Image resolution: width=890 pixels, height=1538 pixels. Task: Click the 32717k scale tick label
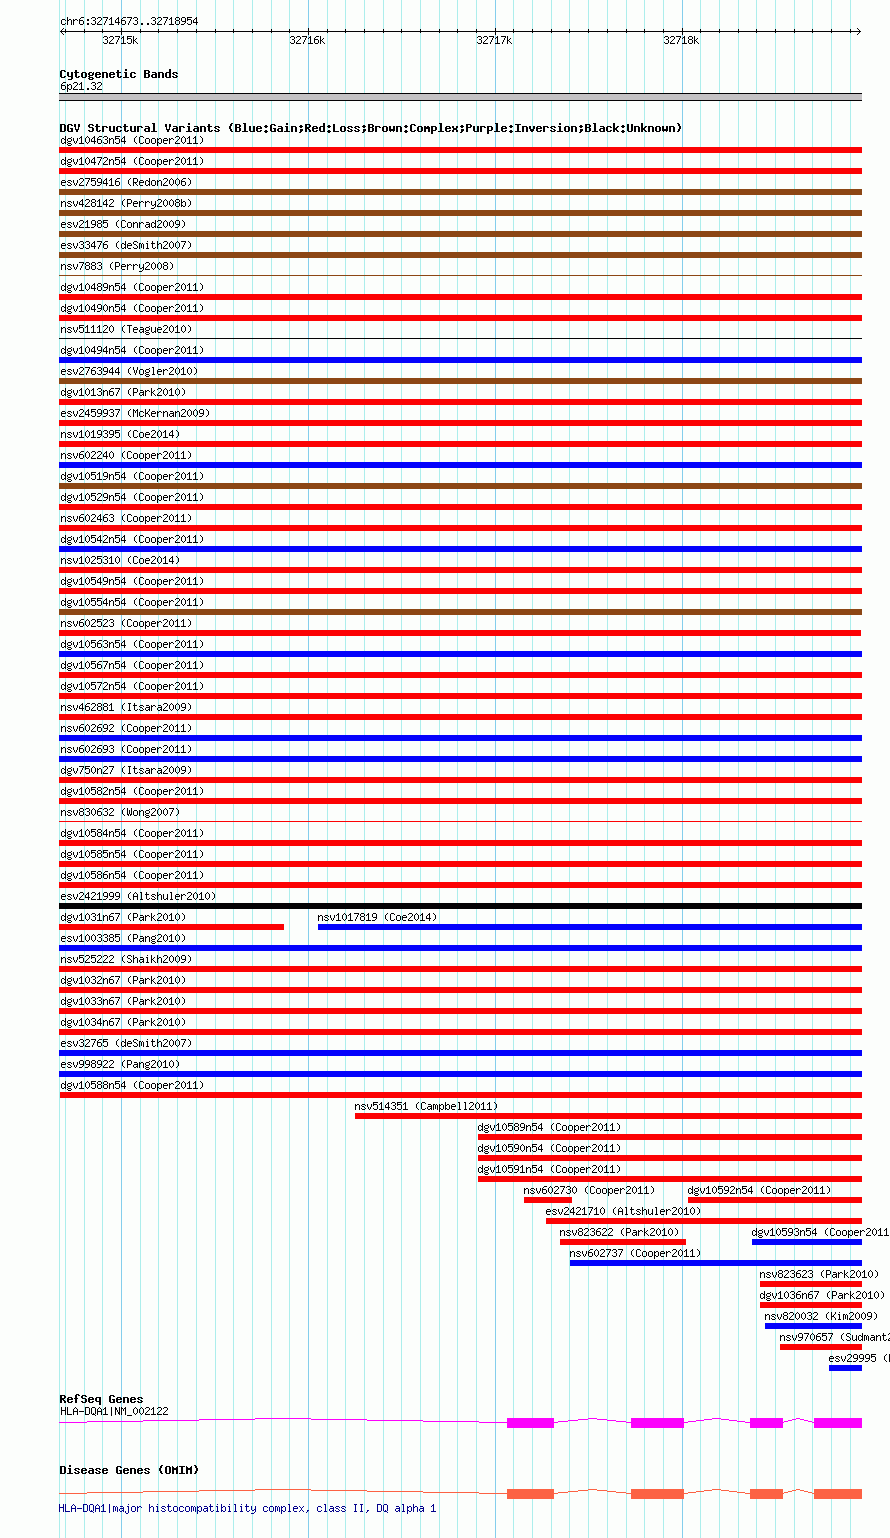point(494,40)
